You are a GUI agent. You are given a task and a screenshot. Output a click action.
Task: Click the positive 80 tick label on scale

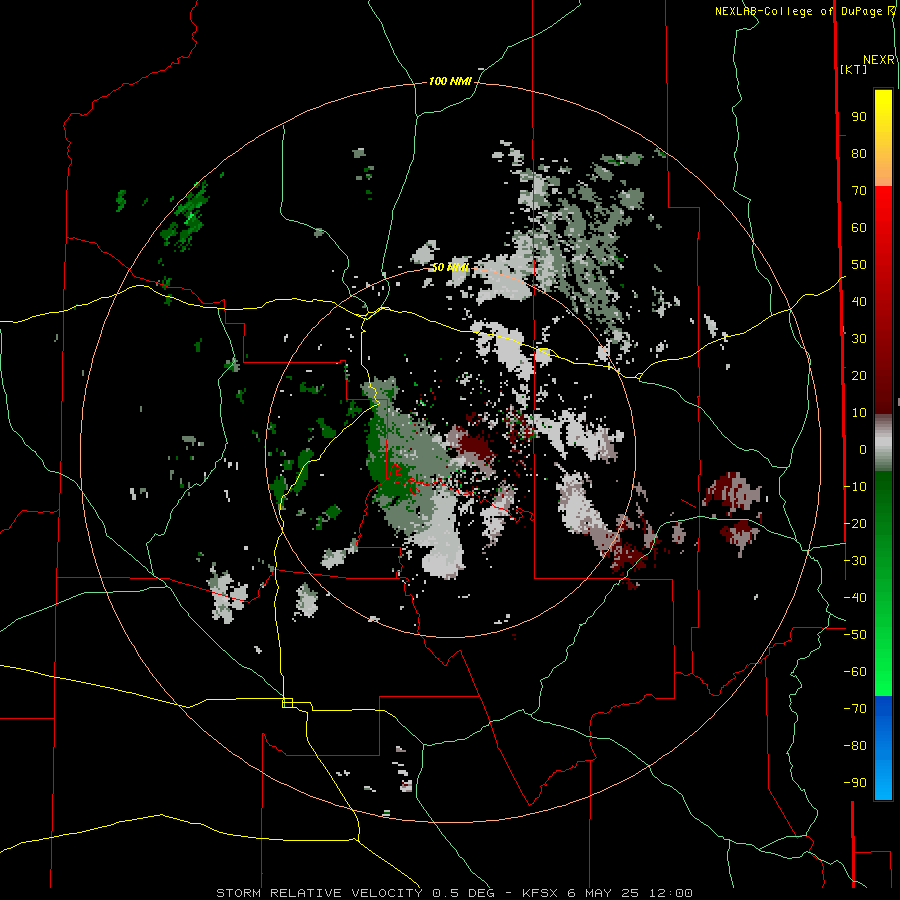[x=859, y=154]
